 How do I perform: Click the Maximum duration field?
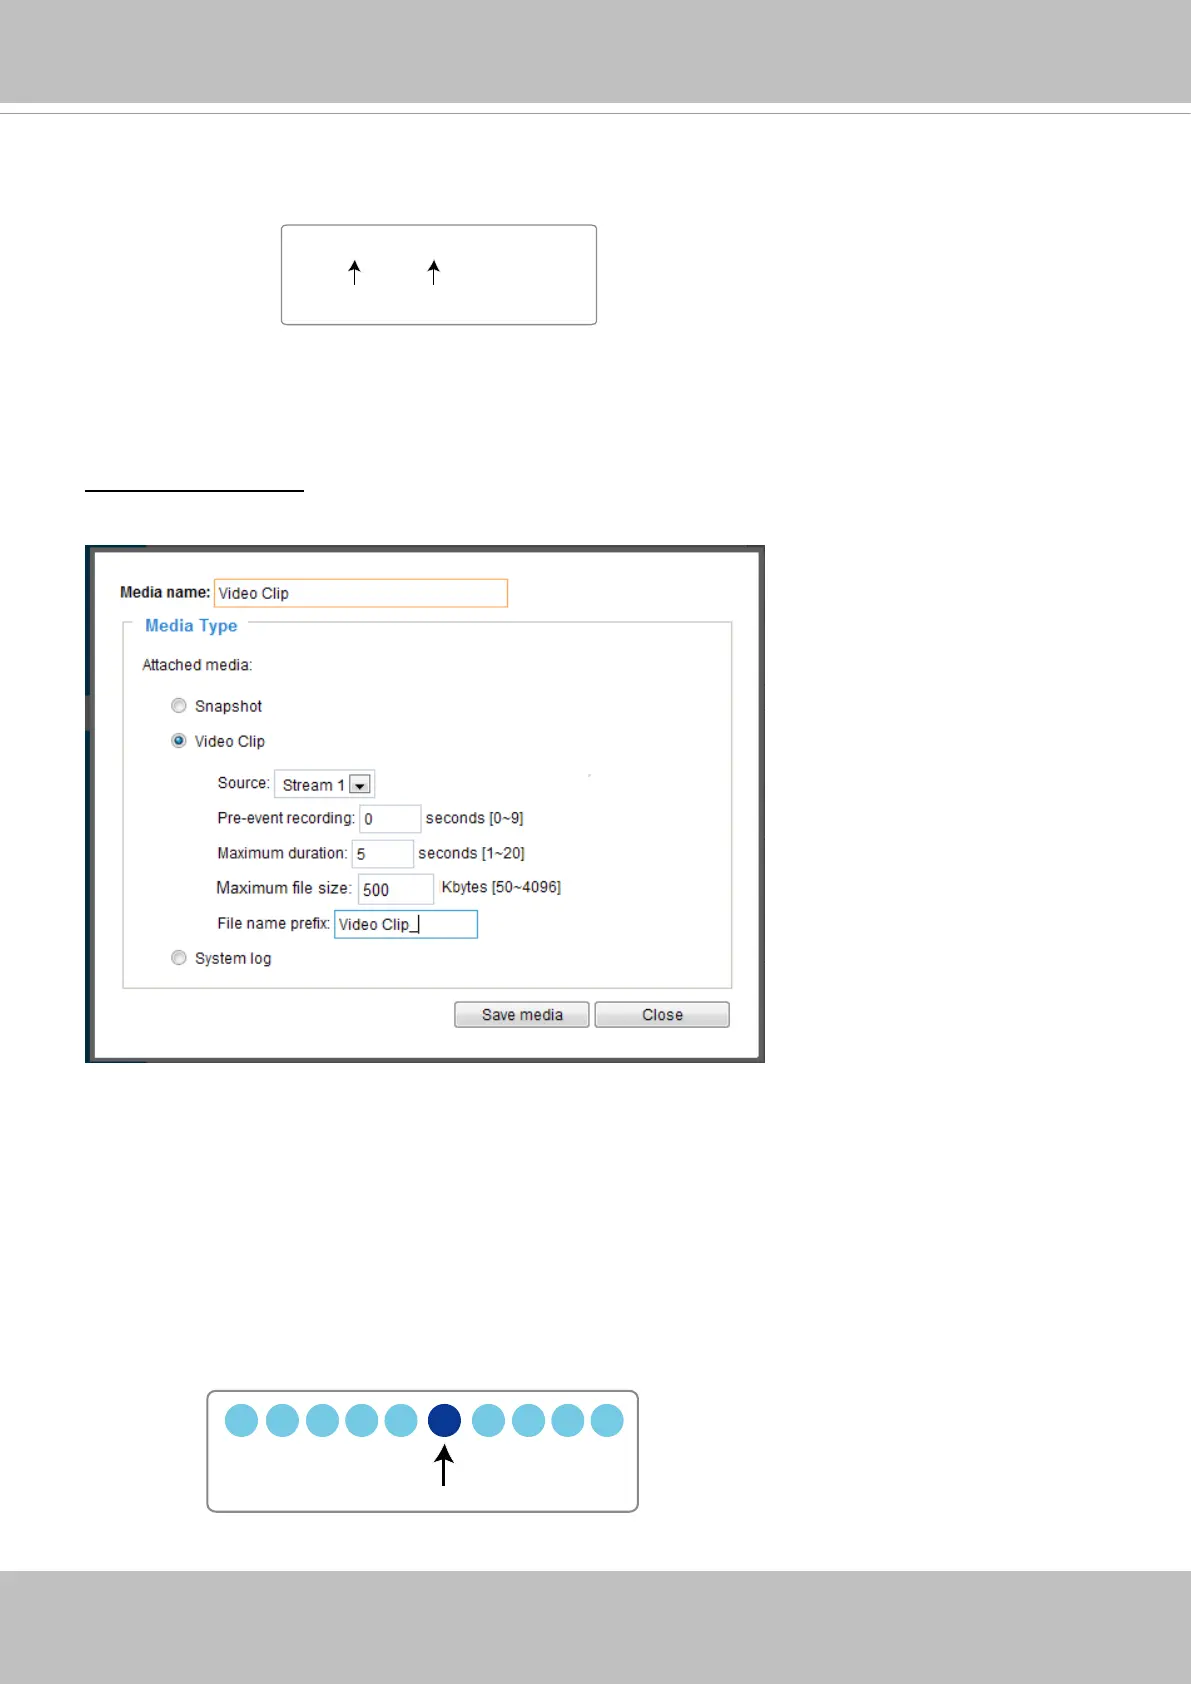[382, 854]
